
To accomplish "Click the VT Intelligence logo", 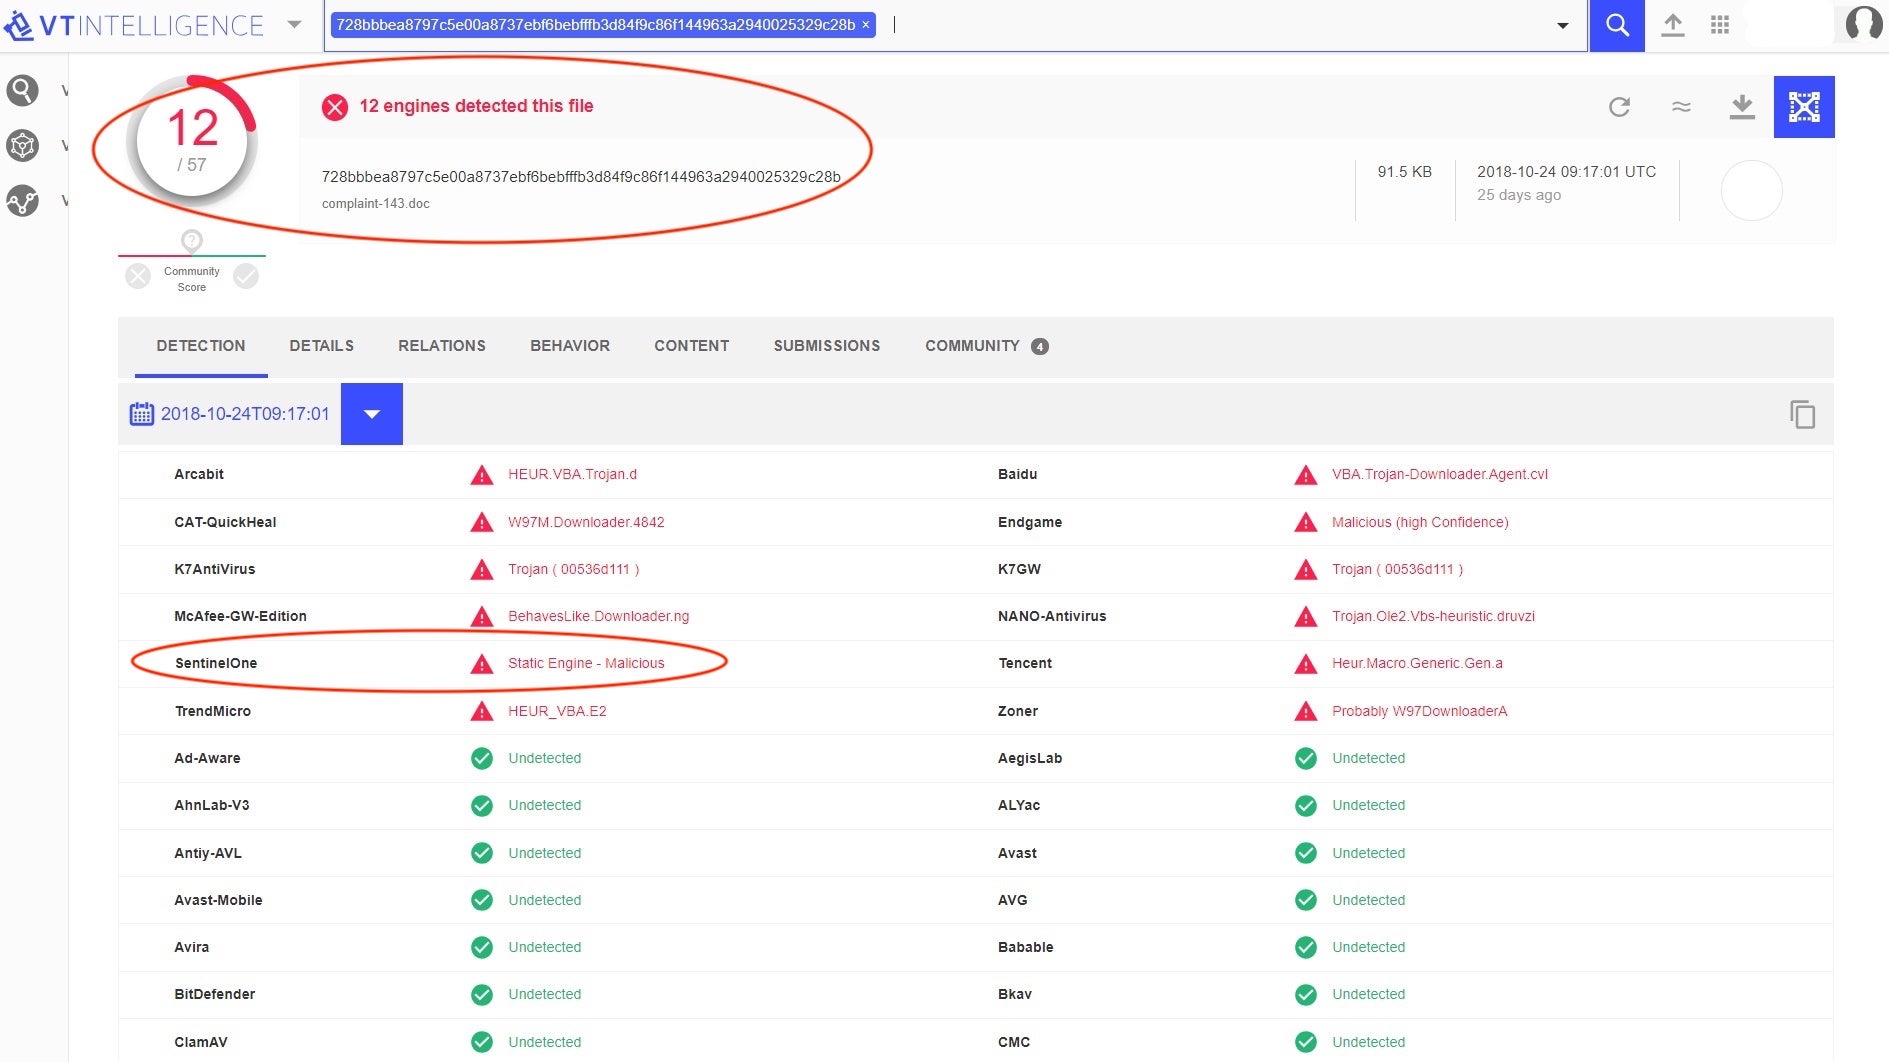I will (x=134, y=25).
